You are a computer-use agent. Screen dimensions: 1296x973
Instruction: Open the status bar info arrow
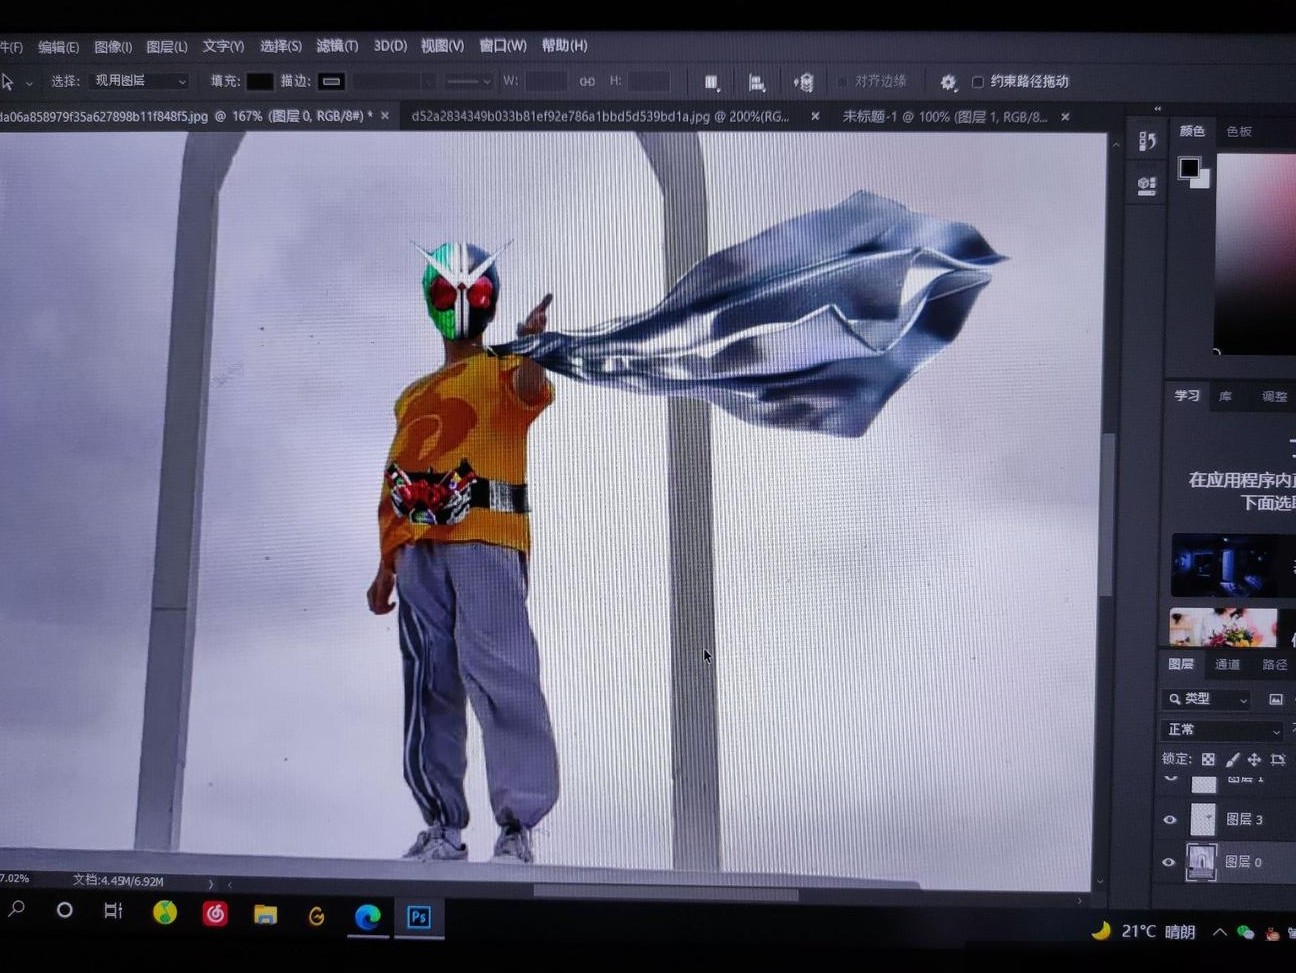click(x=210, y=884)
